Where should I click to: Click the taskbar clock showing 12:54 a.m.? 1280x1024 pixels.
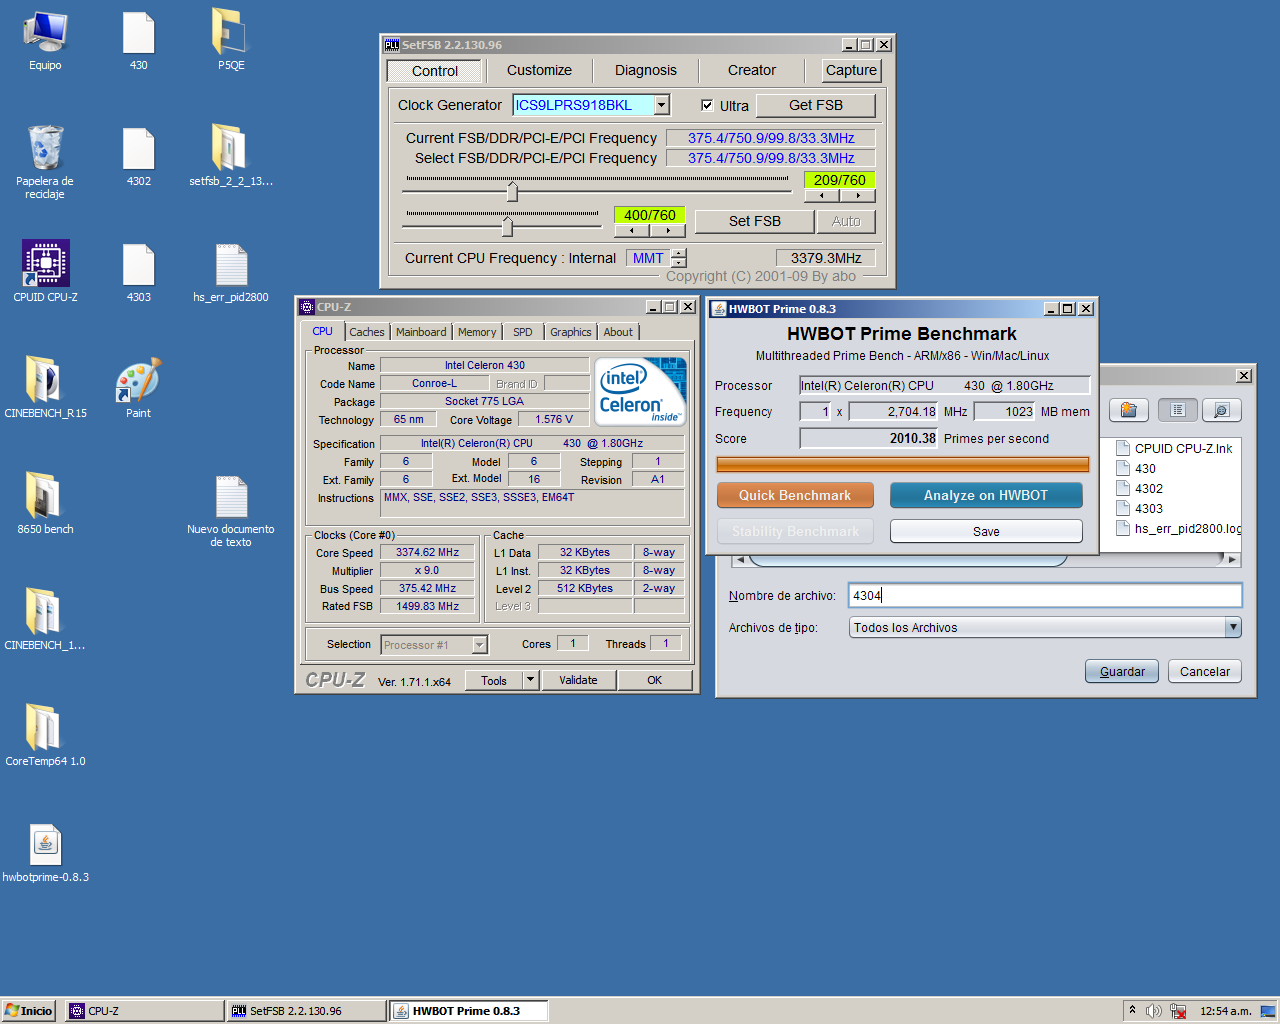pos(1226,1011)
